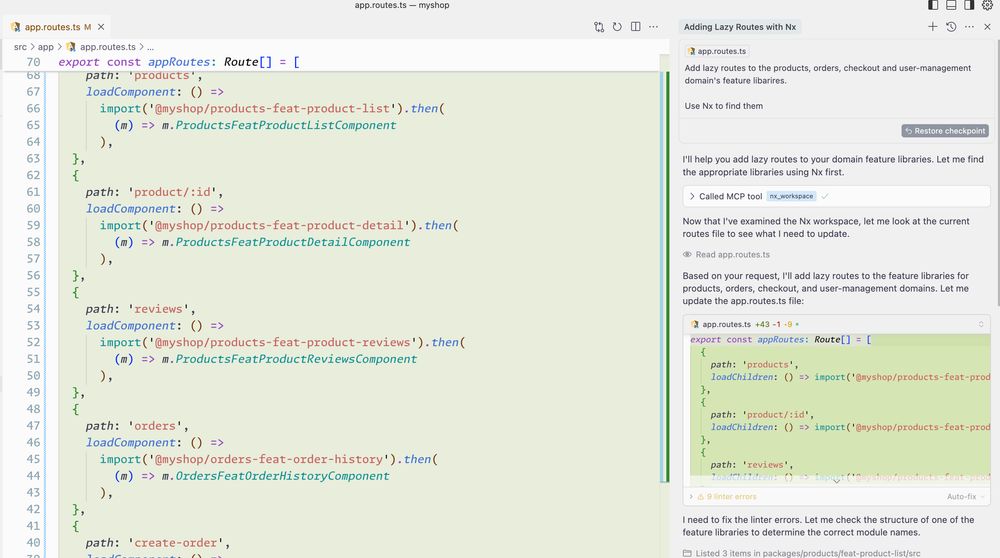Toggle the bottom panel layout icon
Viewport: 1000px width, 558px height.
951,5
